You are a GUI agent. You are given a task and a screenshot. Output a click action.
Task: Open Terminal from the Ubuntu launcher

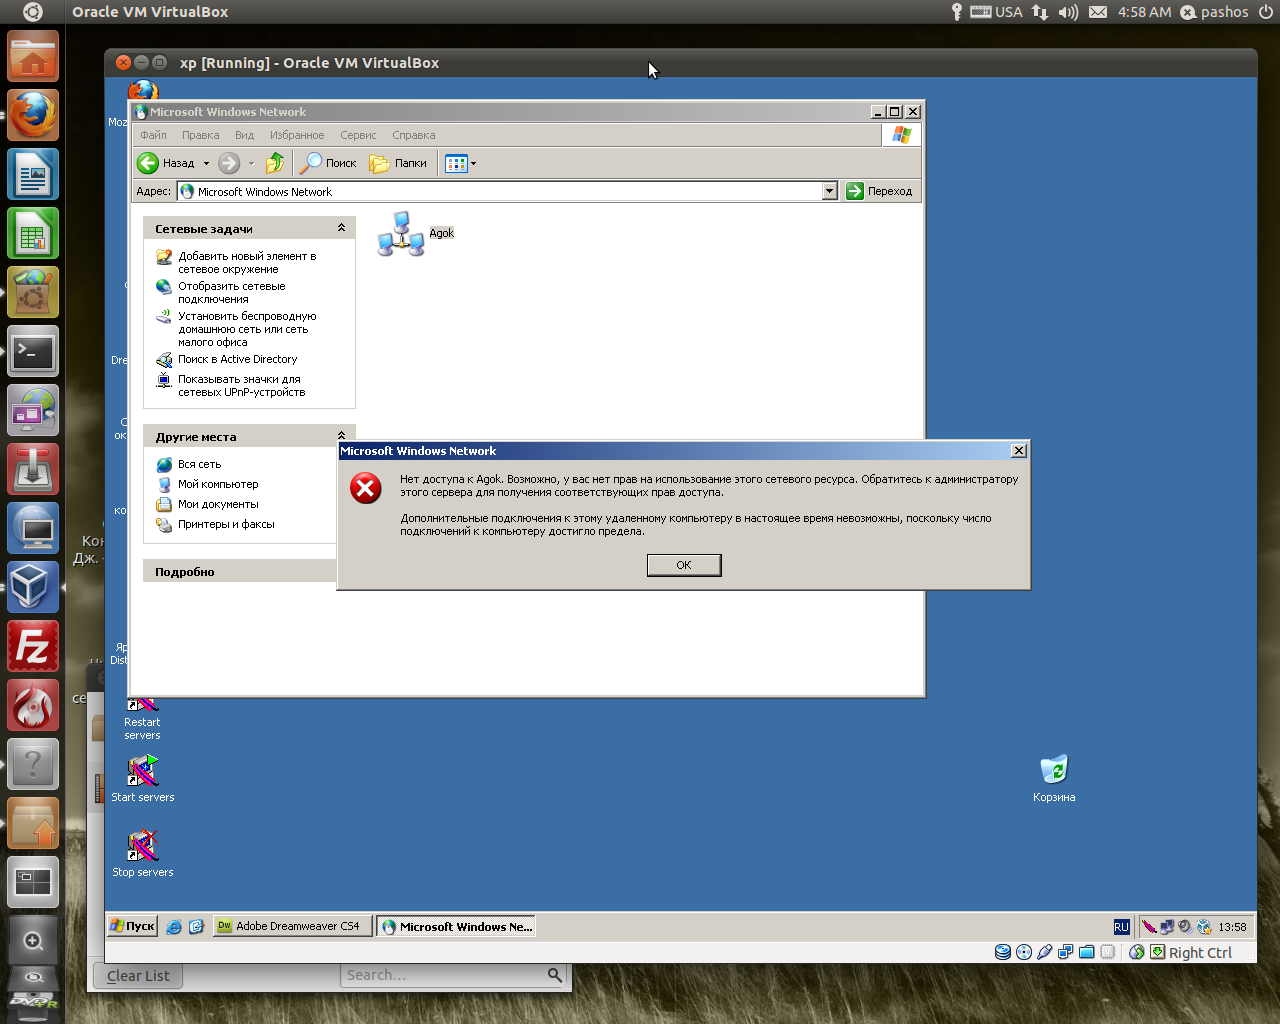coord(33,352)
